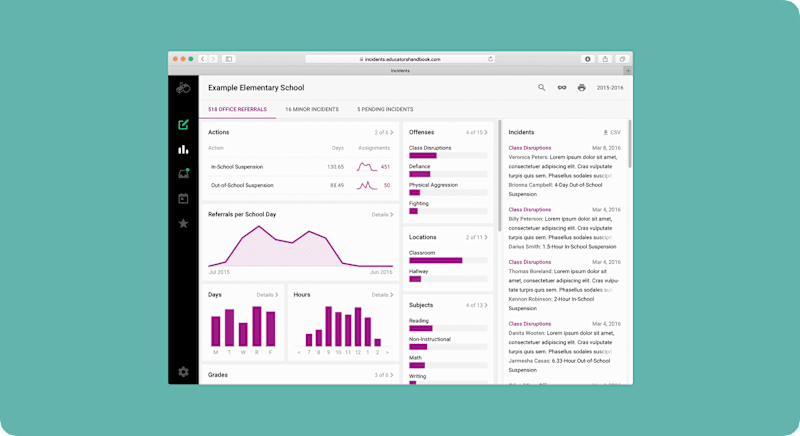Open the new incident (pencil) sidebar icon
Viewport: 800px width, 436px height.
tap(183, 124)
